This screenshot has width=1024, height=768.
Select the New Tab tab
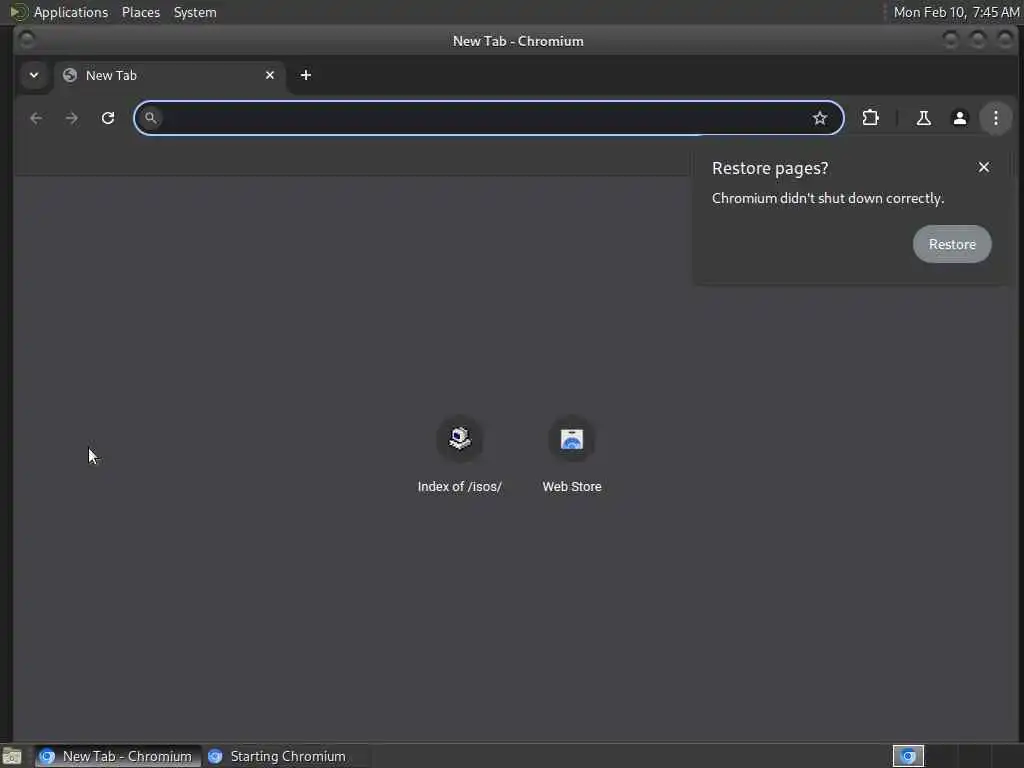coord(168,75)
